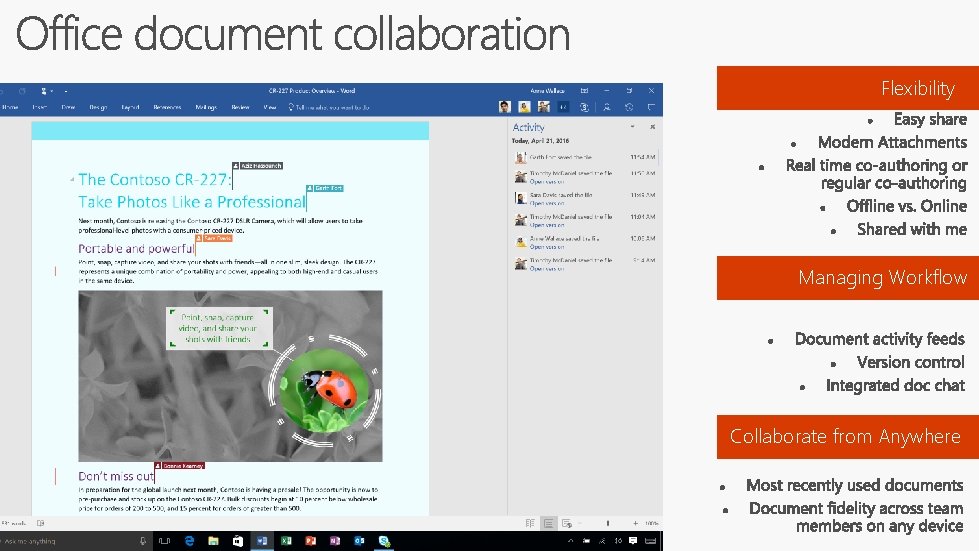Launch Excel from the taskbar
979x551 pixels.
point(287,541)
